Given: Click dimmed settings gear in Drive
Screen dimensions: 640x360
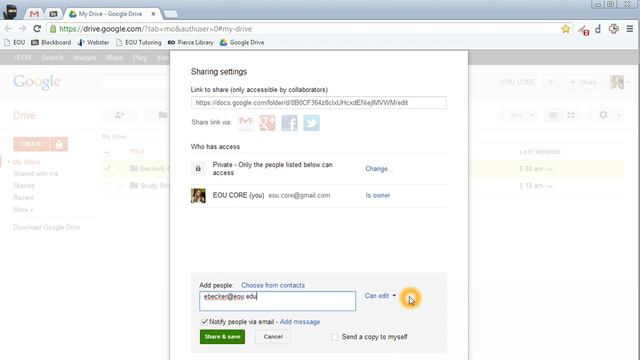Looking at the screenshot, I should (x=603, y=115).
